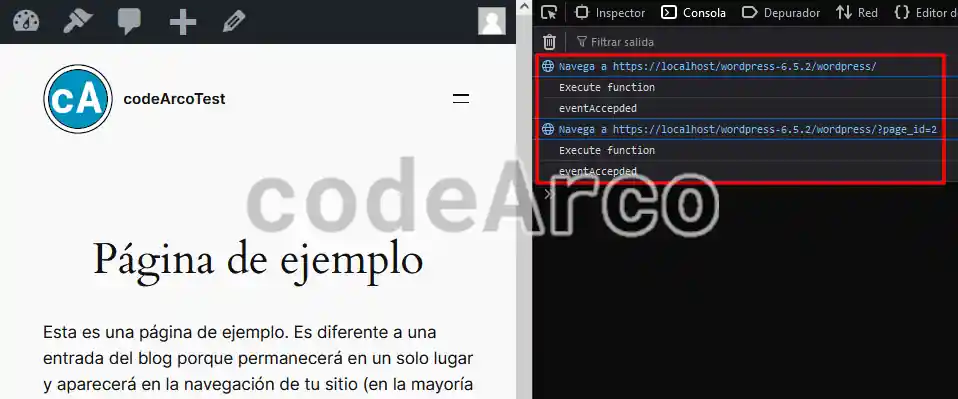Viewport: 958px width, 399px height.
Task: Select the first eventAccepded log line
Action: [x=598, y=109]
